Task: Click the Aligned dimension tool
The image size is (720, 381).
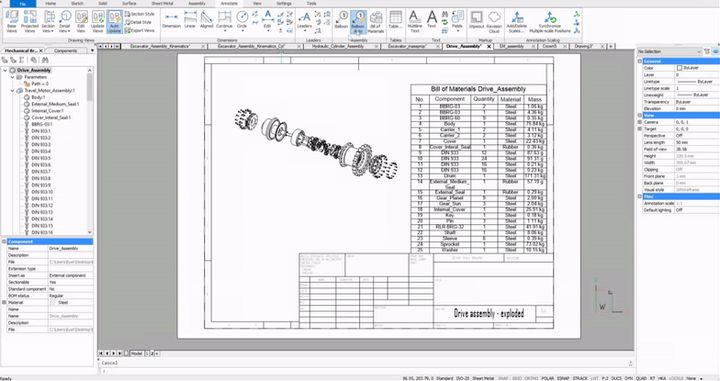Action: click(x=207, y=20)
